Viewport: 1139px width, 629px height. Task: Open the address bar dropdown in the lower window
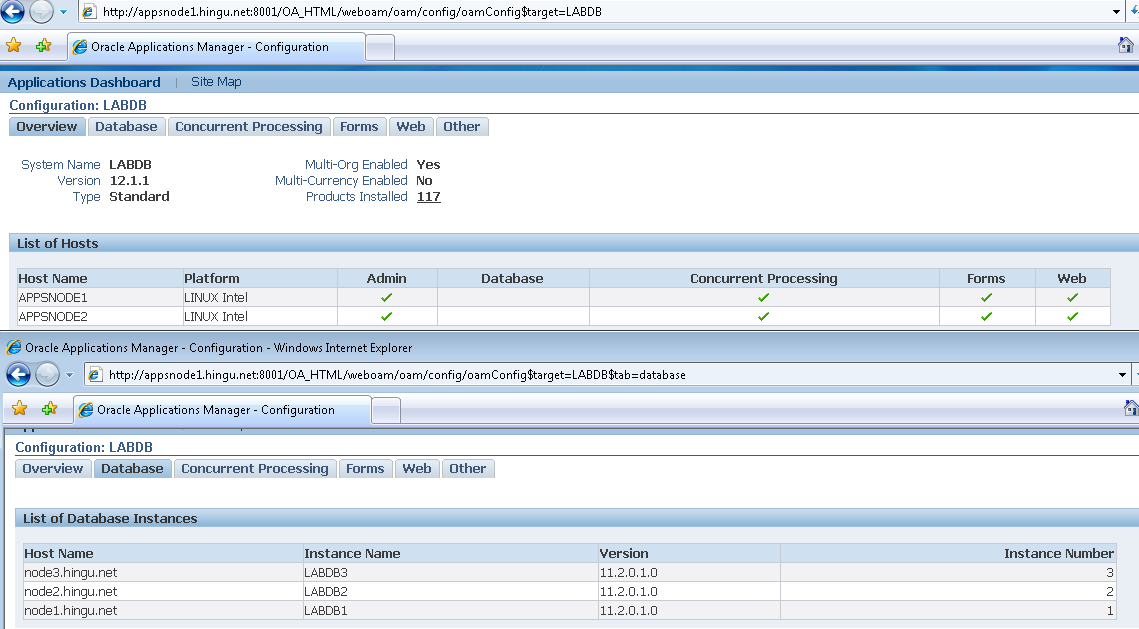click(x=1123, y=375)
